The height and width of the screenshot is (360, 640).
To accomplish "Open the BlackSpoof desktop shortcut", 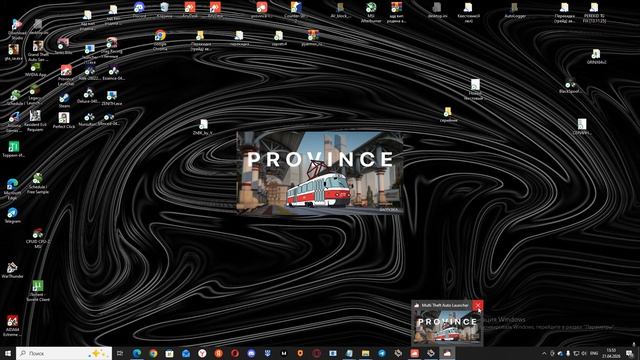I will [x=570, y=86].
